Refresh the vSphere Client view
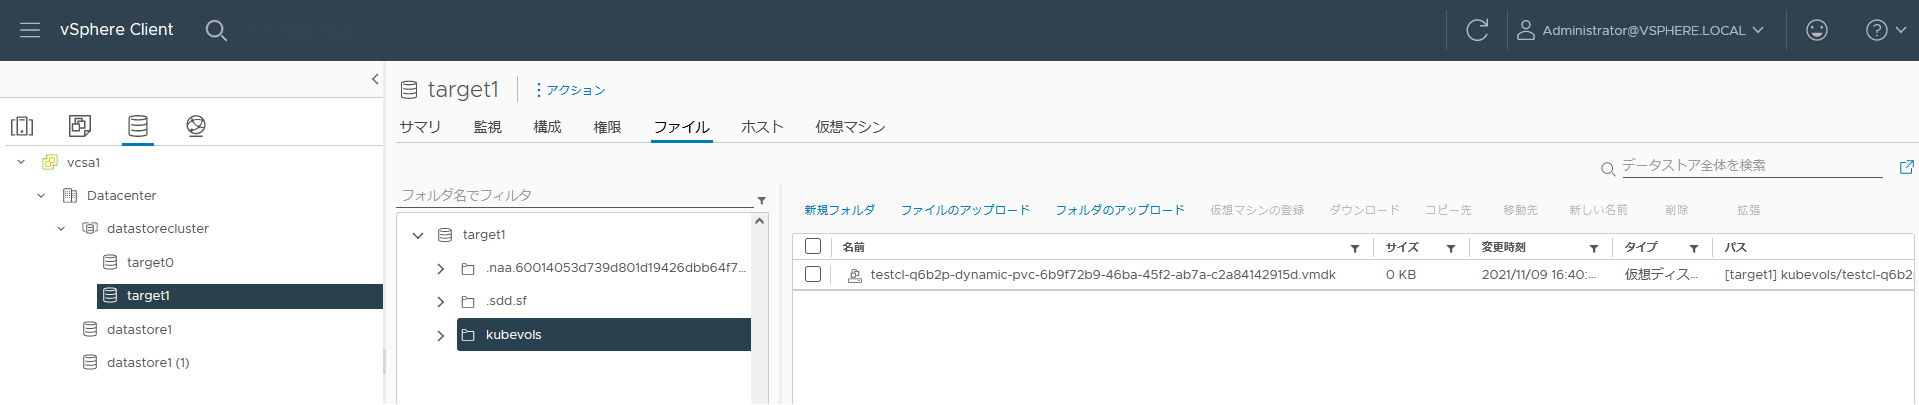The image size is (1919, 405). pos(1477,30)
